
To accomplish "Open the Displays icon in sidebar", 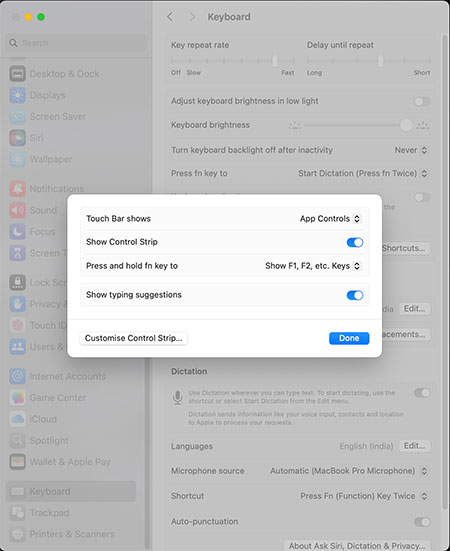I will click(17, 95).
